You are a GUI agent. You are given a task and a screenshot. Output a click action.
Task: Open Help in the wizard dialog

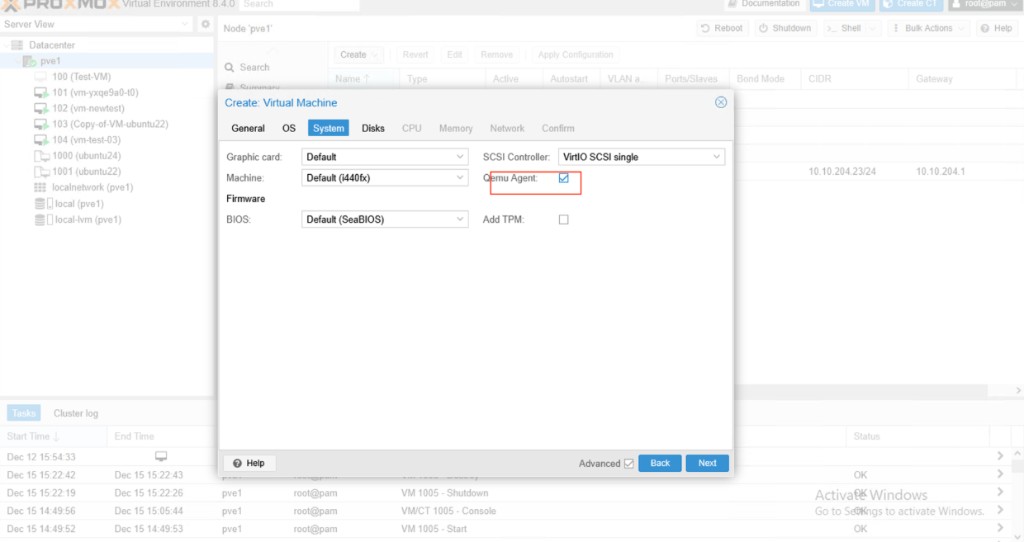(249, 463)
